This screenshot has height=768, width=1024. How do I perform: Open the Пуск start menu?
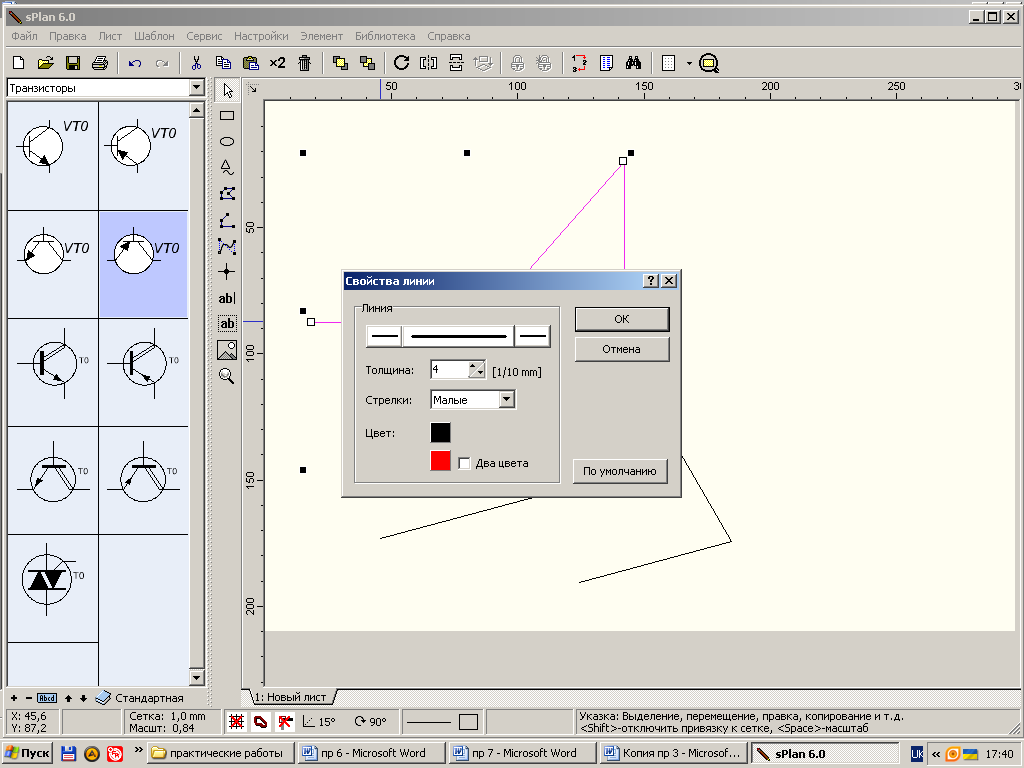pos(27,753)
